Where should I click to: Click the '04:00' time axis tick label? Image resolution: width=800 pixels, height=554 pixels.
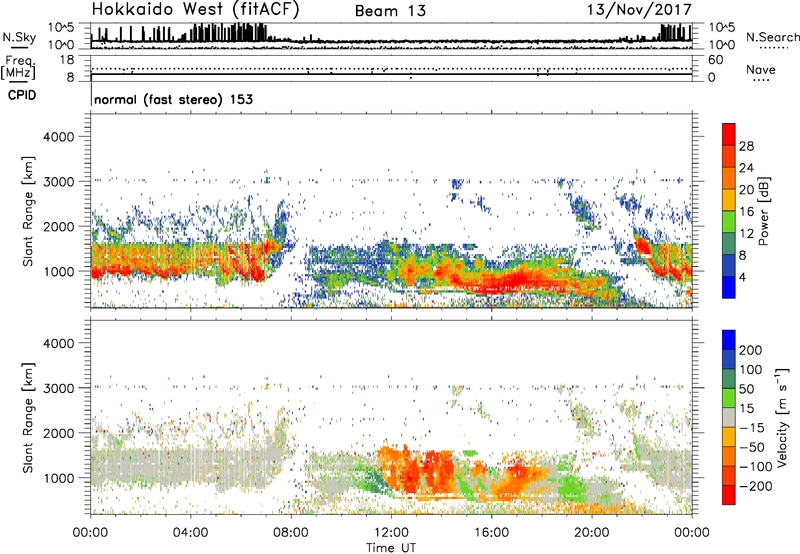191,533
